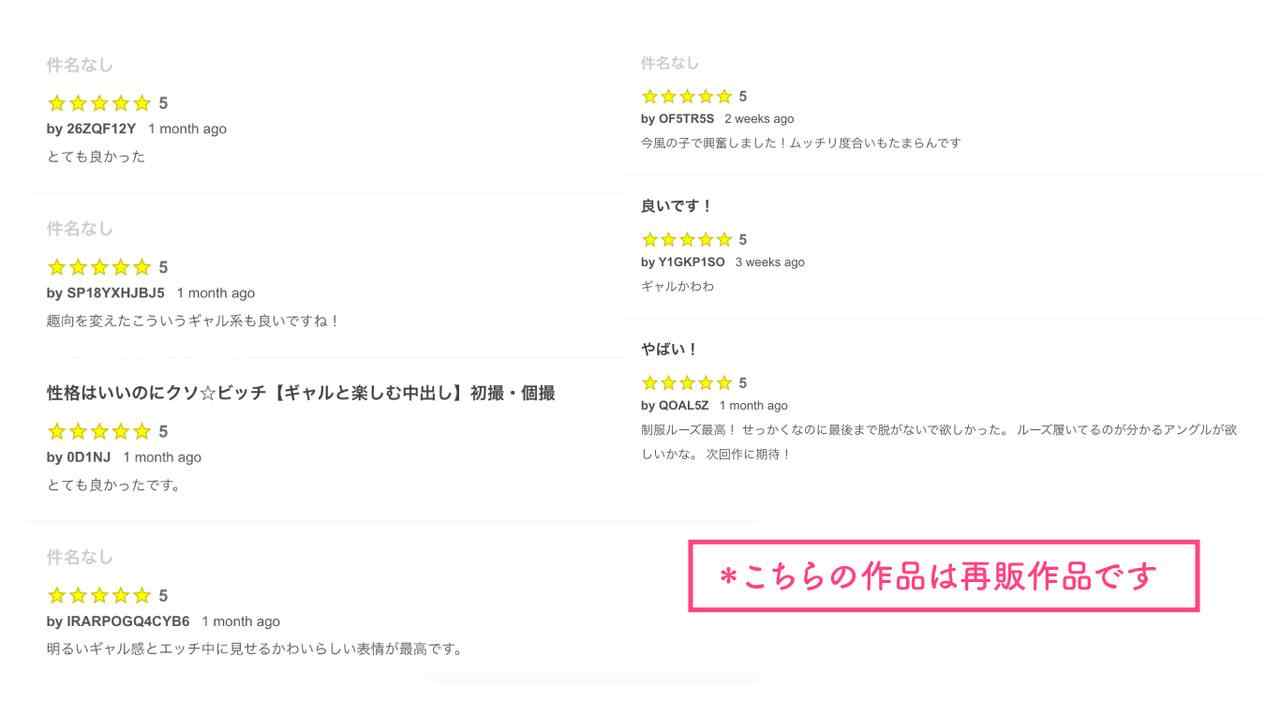The height and width of the screenshot is (719, 1280).
Task: Open the review titled 性格はいいのにクソ☆ビッチ
Action: (x=300, y=393)
